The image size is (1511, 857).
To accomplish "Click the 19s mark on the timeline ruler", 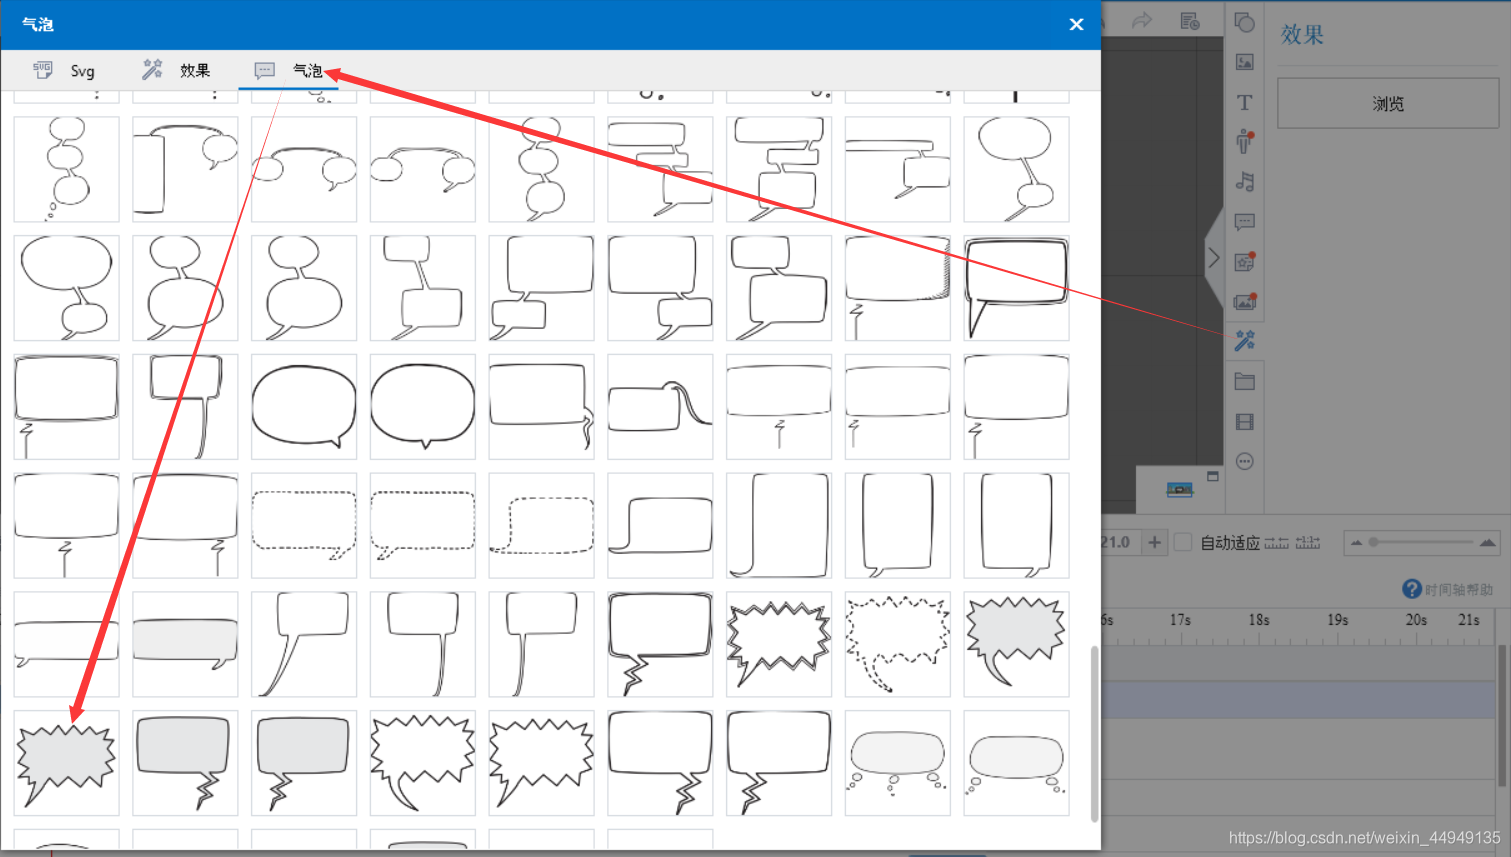I will (1338, 620).
